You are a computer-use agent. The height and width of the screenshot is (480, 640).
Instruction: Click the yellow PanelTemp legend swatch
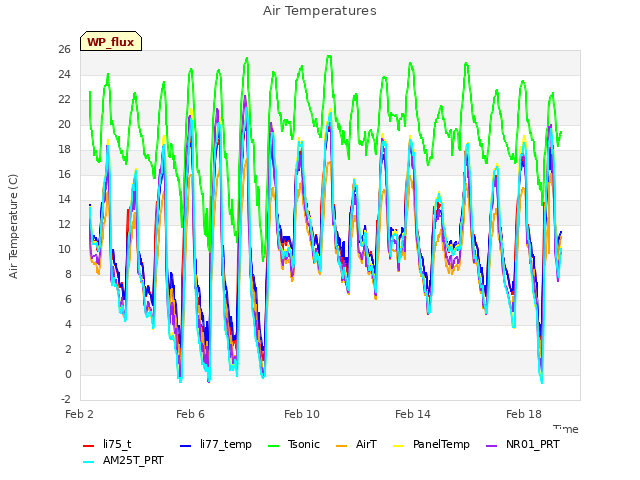pos(399,446)
